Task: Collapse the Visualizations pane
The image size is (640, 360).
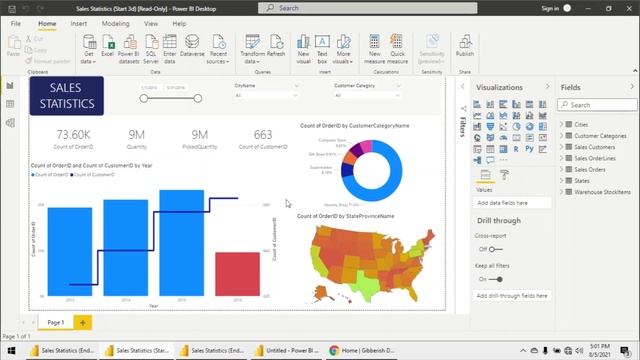Action: [547, 87]
